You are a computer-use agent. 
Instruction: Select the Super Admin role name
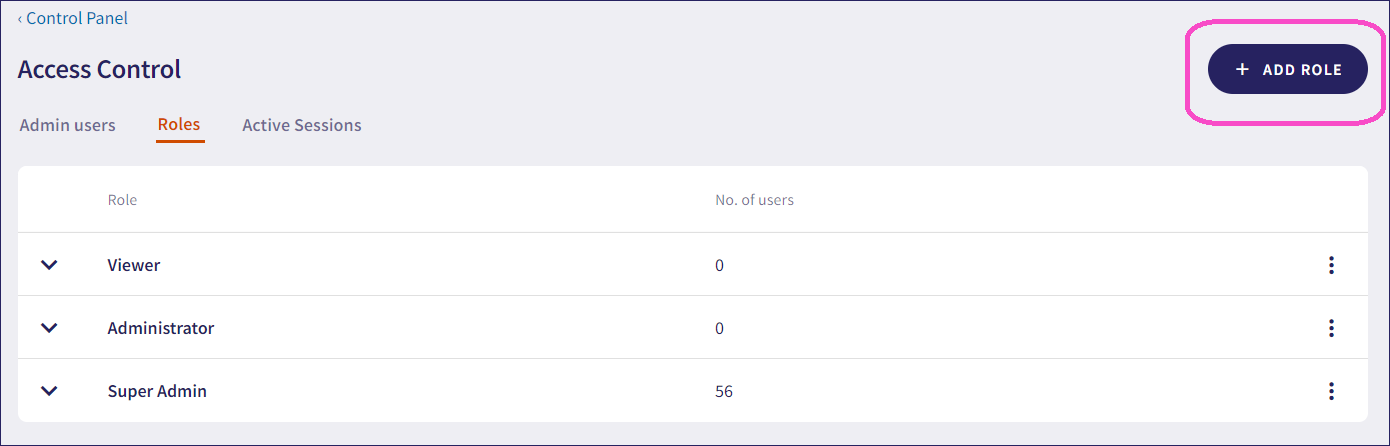click(157, 391)
